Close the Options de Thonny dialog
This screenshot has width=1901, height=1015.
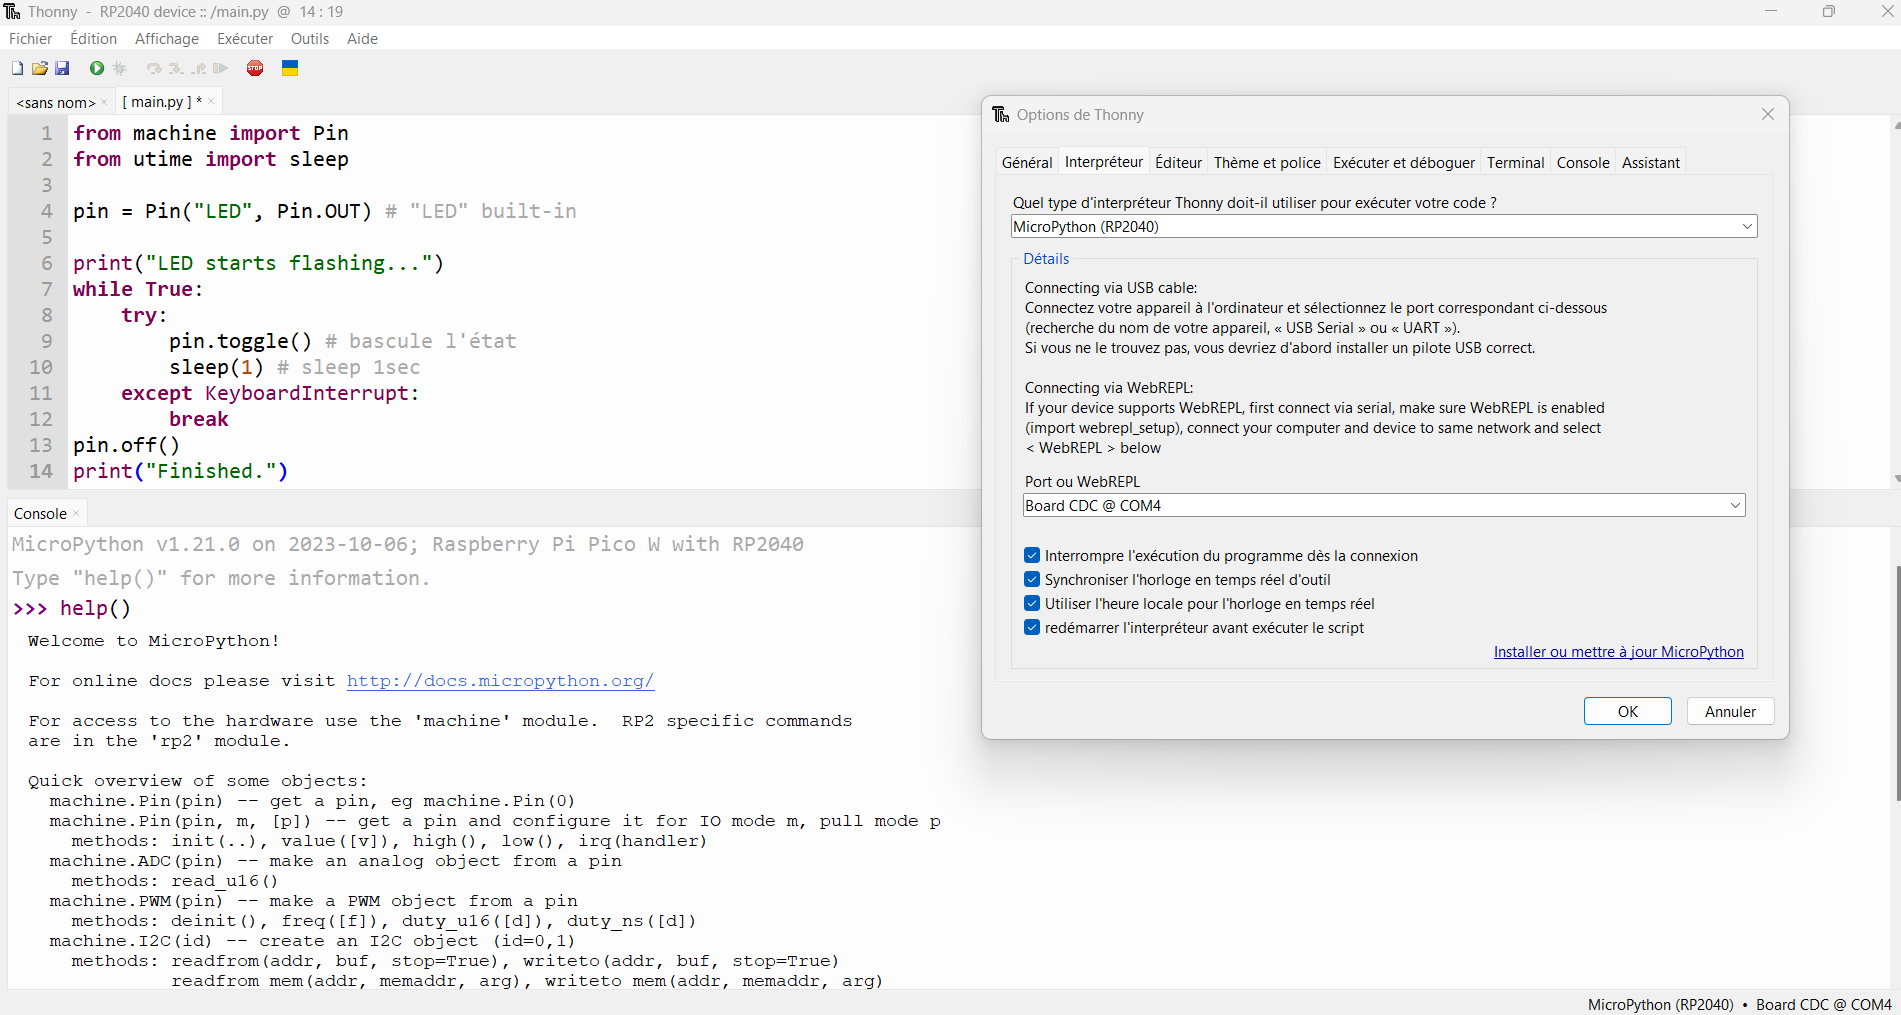click(1768, 114)
